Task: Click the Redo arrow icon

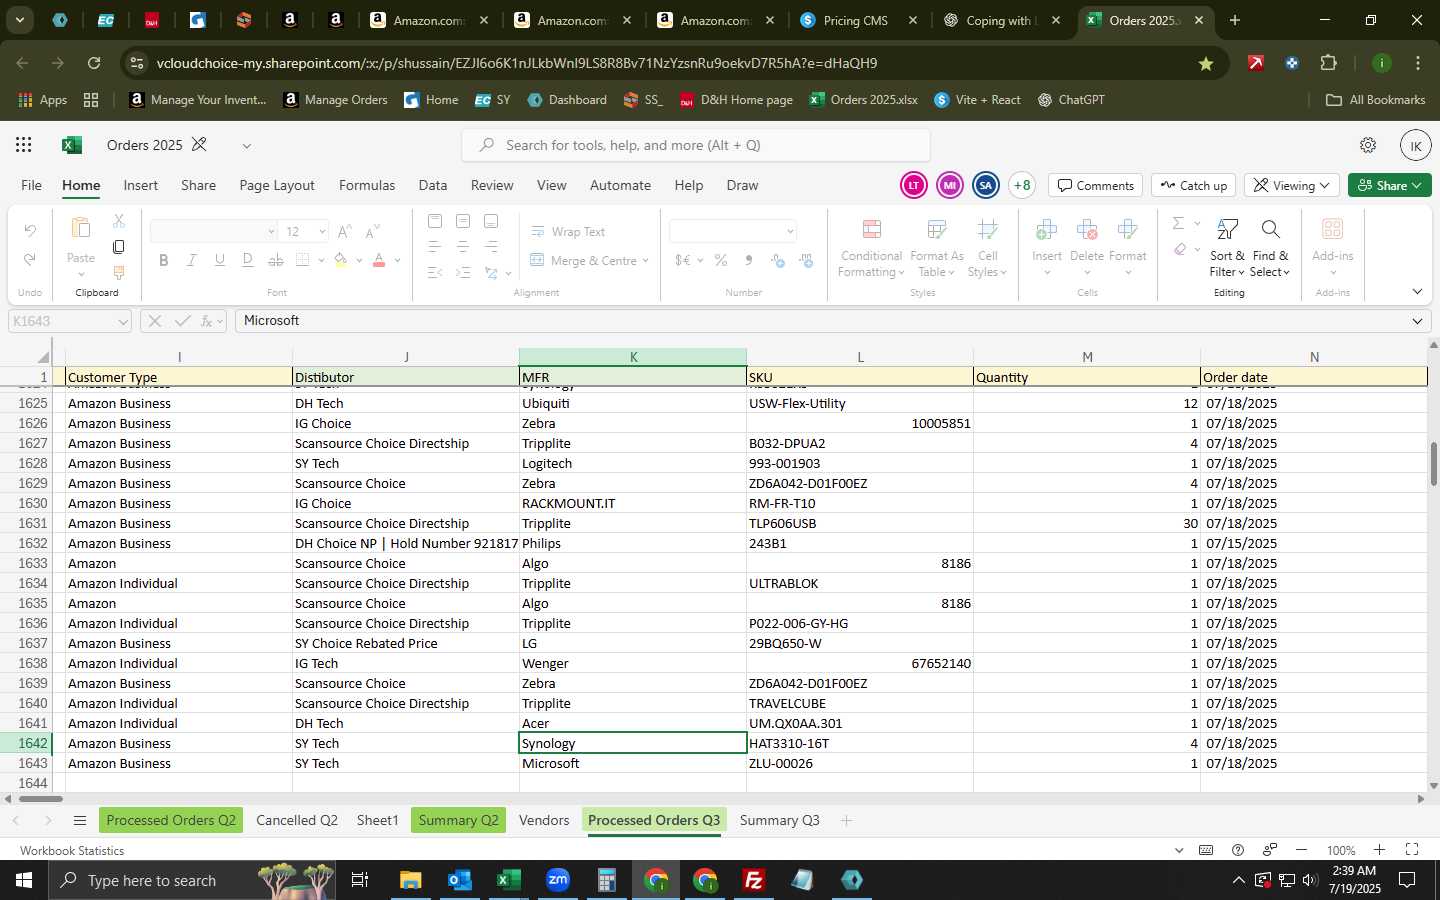Action: point(30,260)
